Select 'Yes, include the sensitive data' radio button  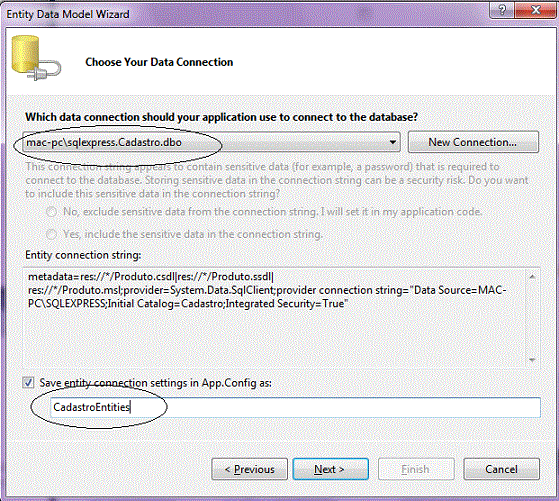point(52,234)
